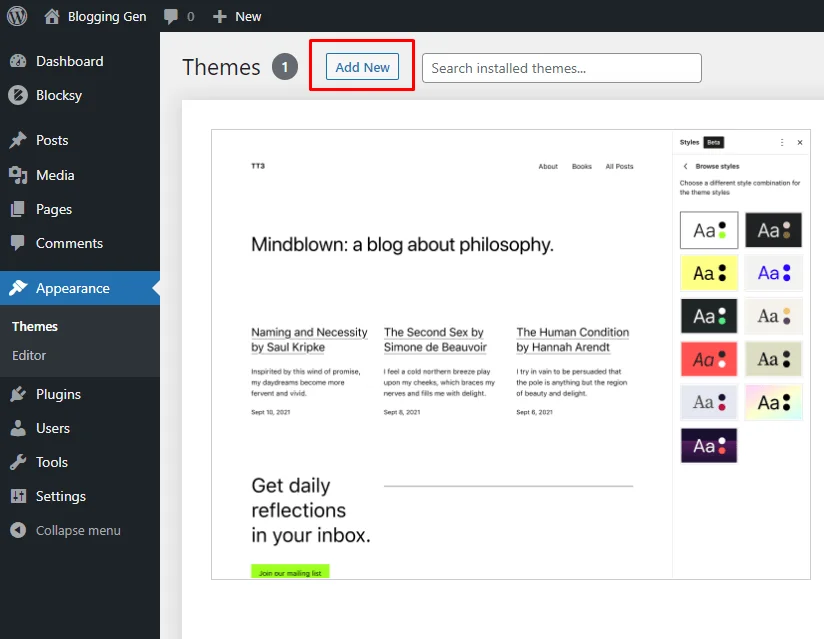Click the WordPress logo in admin bar
The image size is (824, 639).
[x=17, y=16]
